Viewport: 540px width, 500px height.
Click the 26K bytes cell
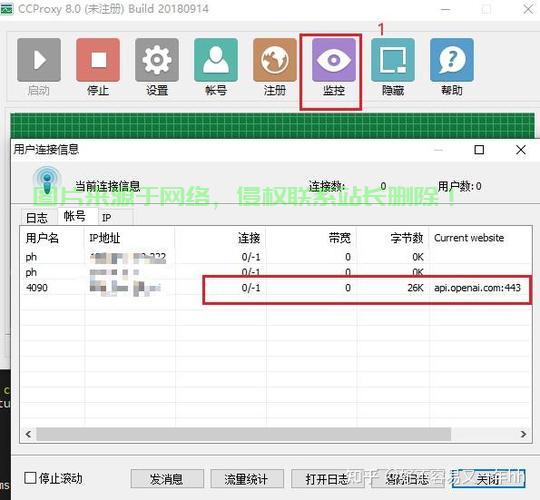click(415, 288)
